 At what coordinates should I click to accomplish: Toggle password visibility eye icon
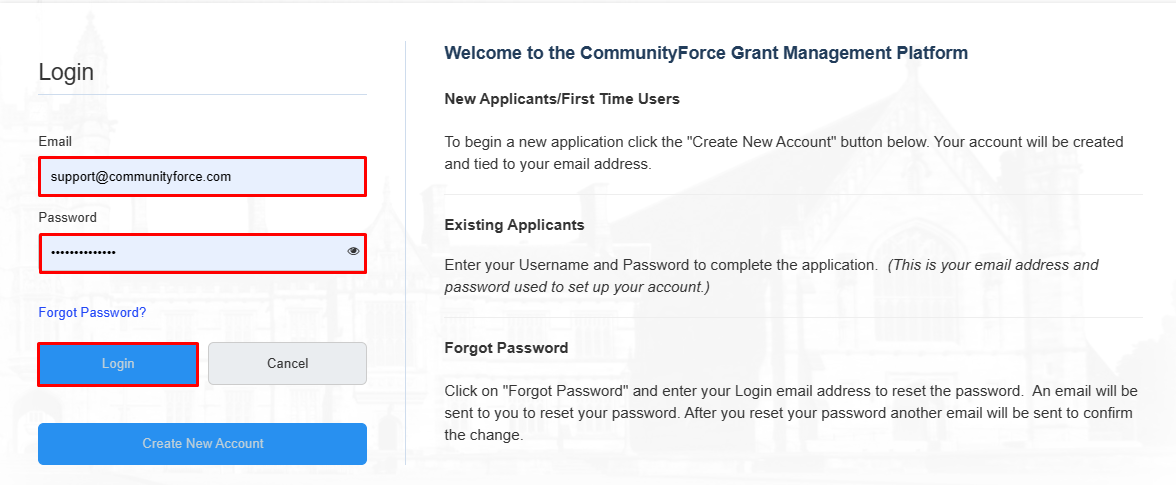point(353,252)
